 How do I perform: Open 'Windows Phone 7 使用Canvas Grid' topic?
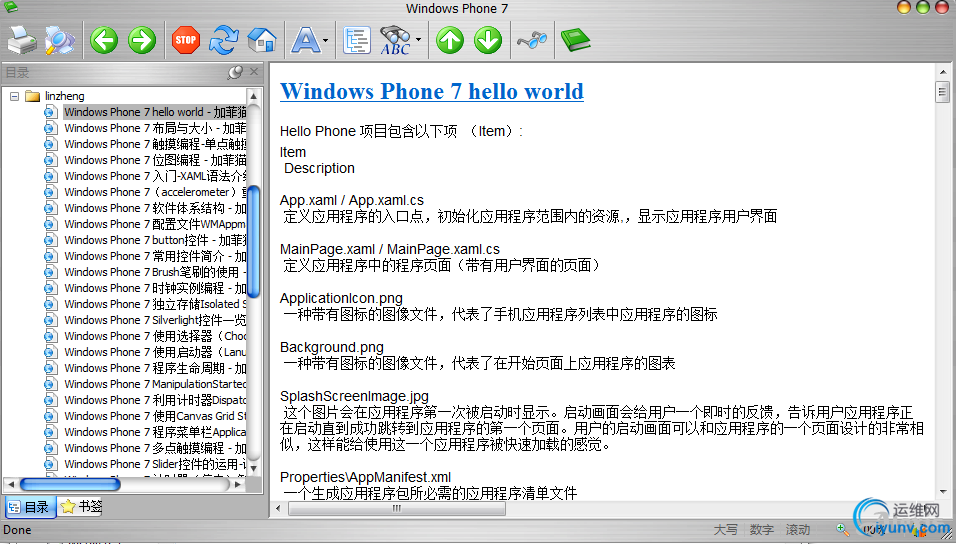[155, 416]
